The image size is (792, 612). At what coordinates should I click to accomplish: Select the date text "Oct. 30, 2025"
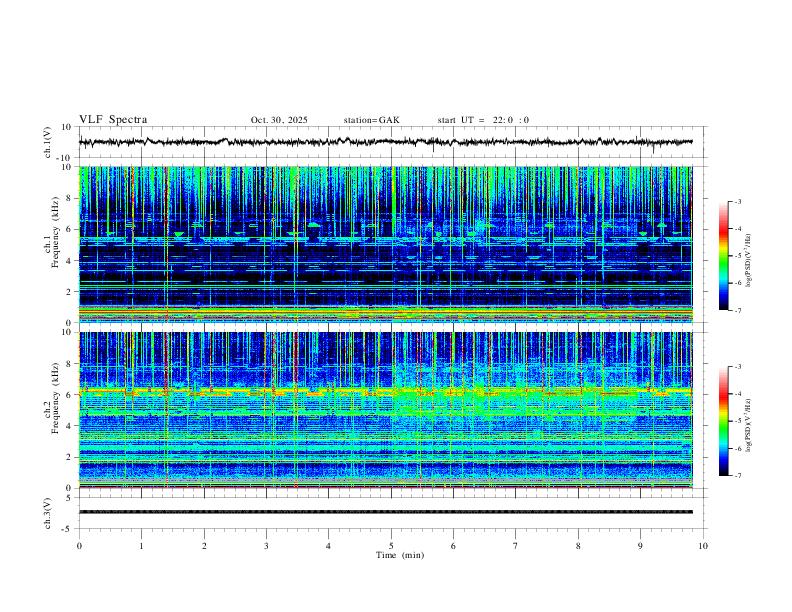pos(279,120)
